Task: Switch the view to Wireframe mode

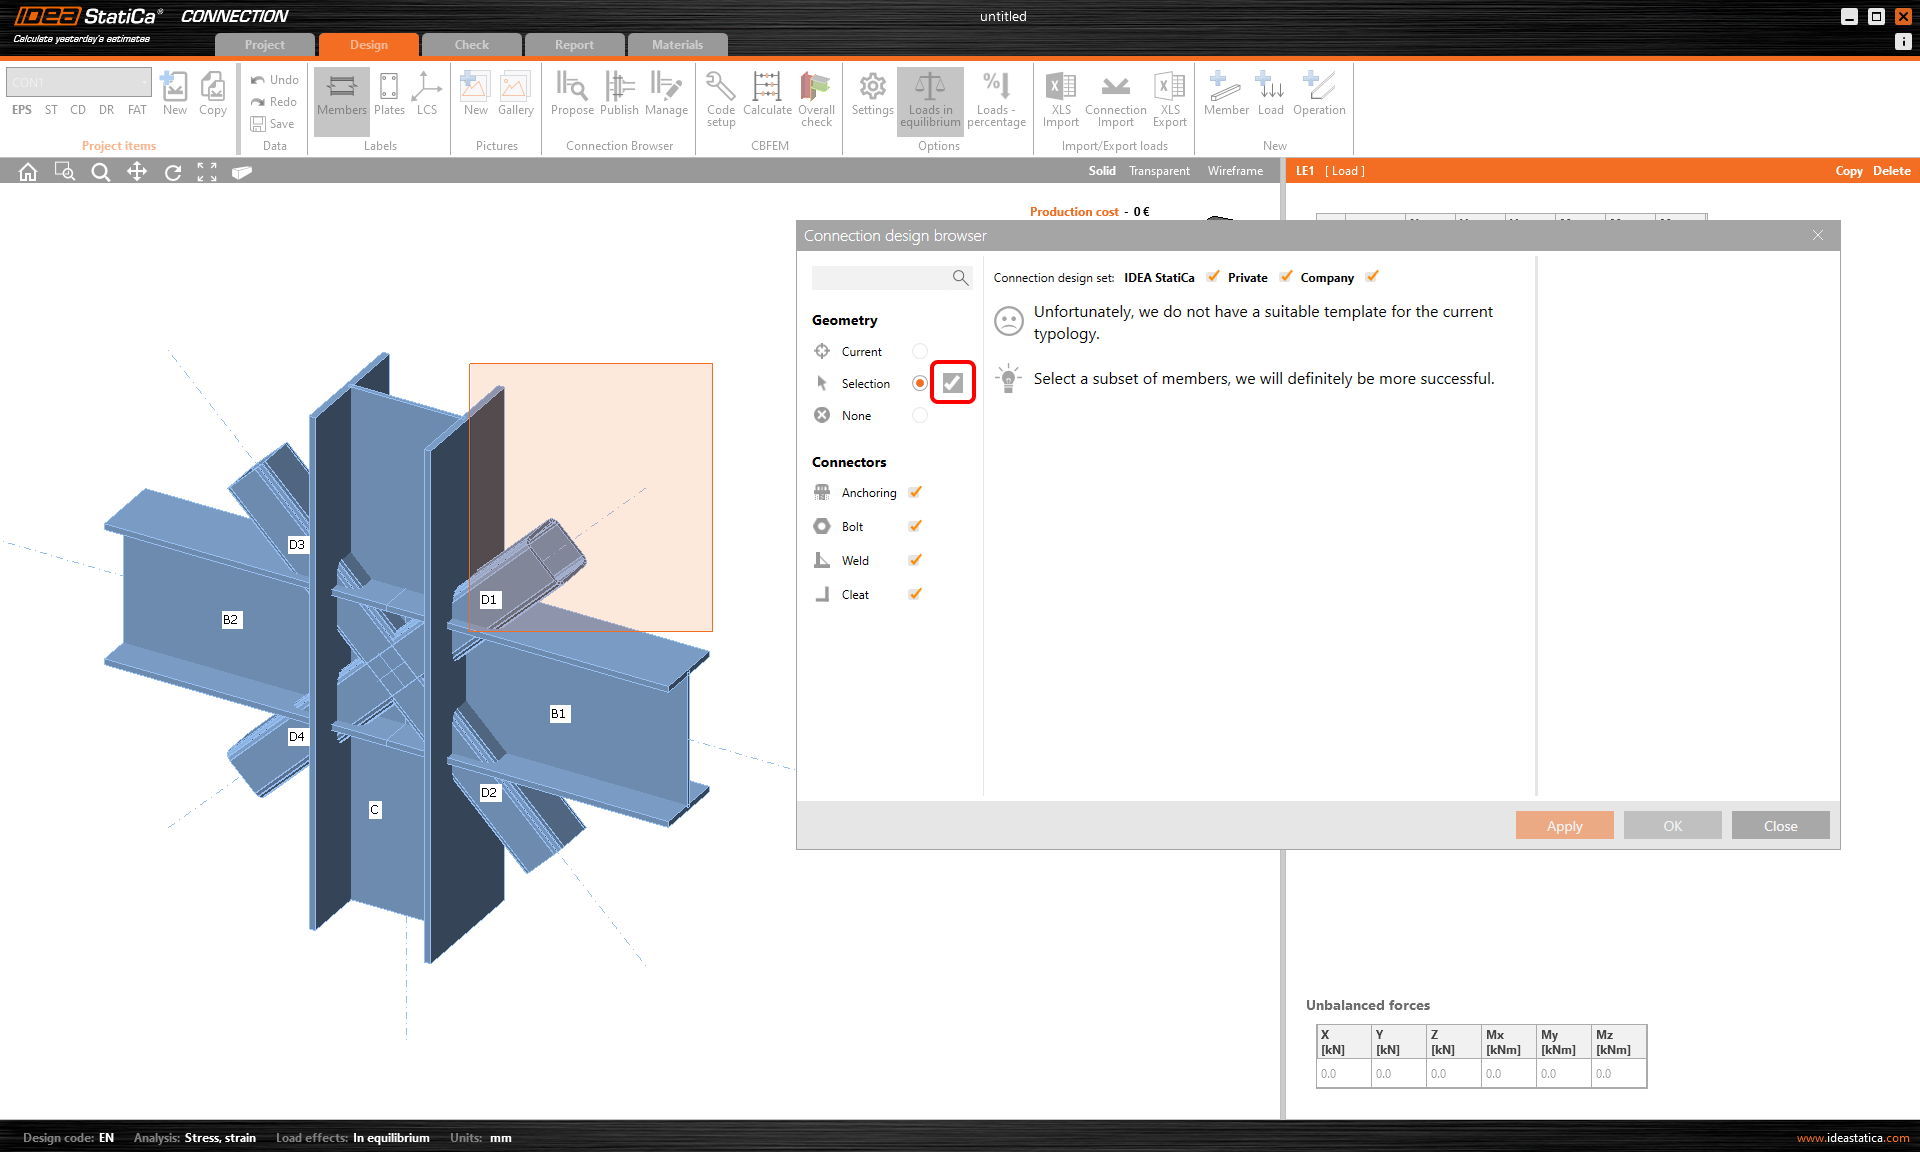Action: [1235, 171]
